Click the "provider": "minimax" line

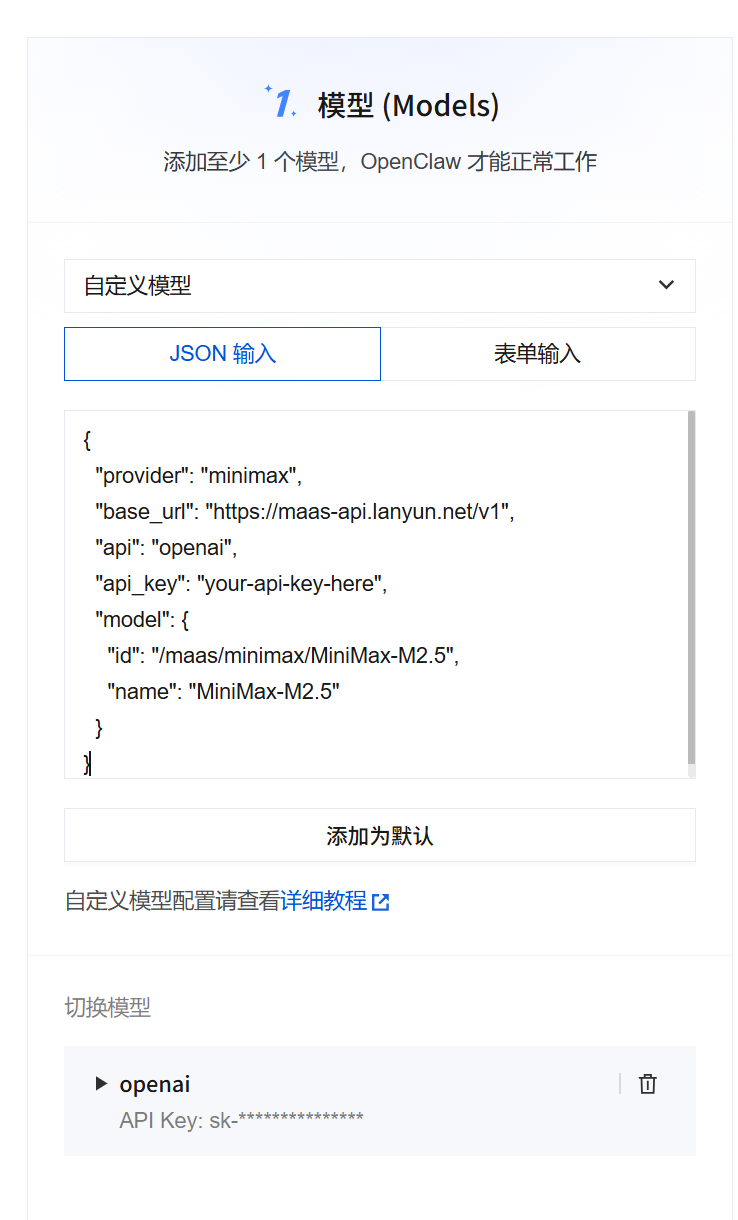point(198,475)
